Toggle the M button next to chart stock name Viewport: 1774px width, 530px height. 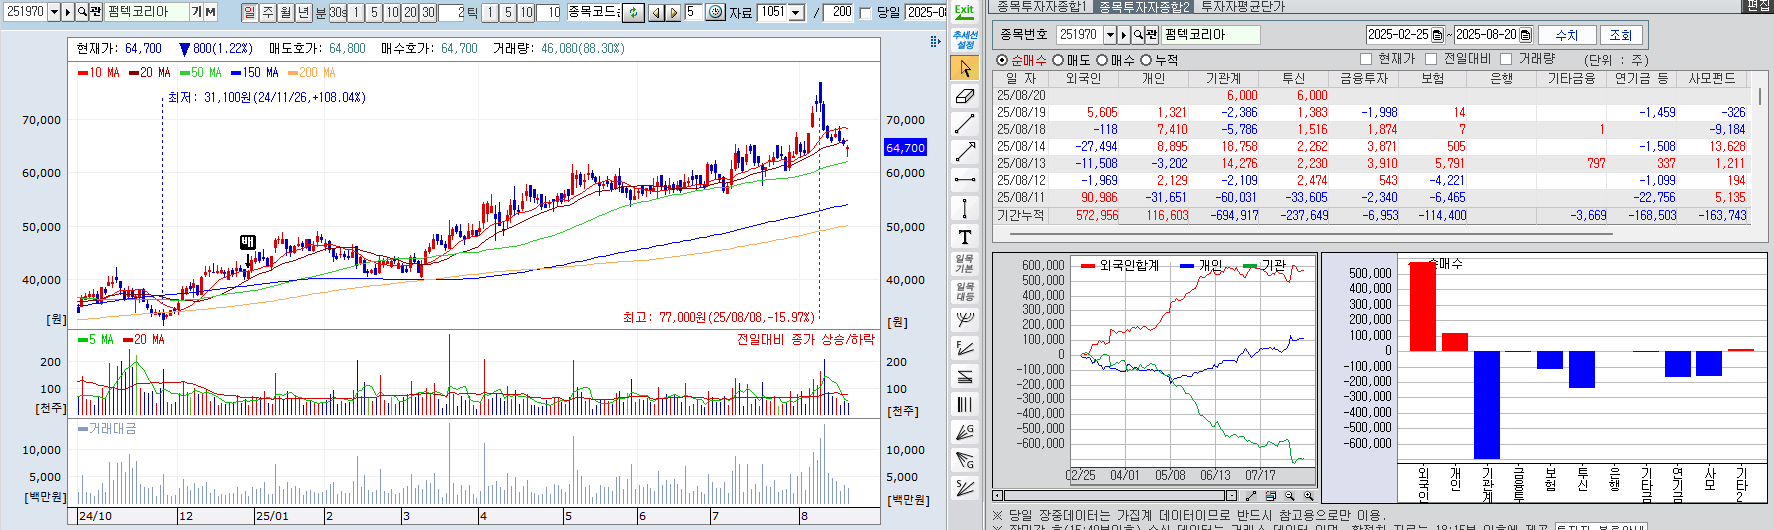(210, 12)
